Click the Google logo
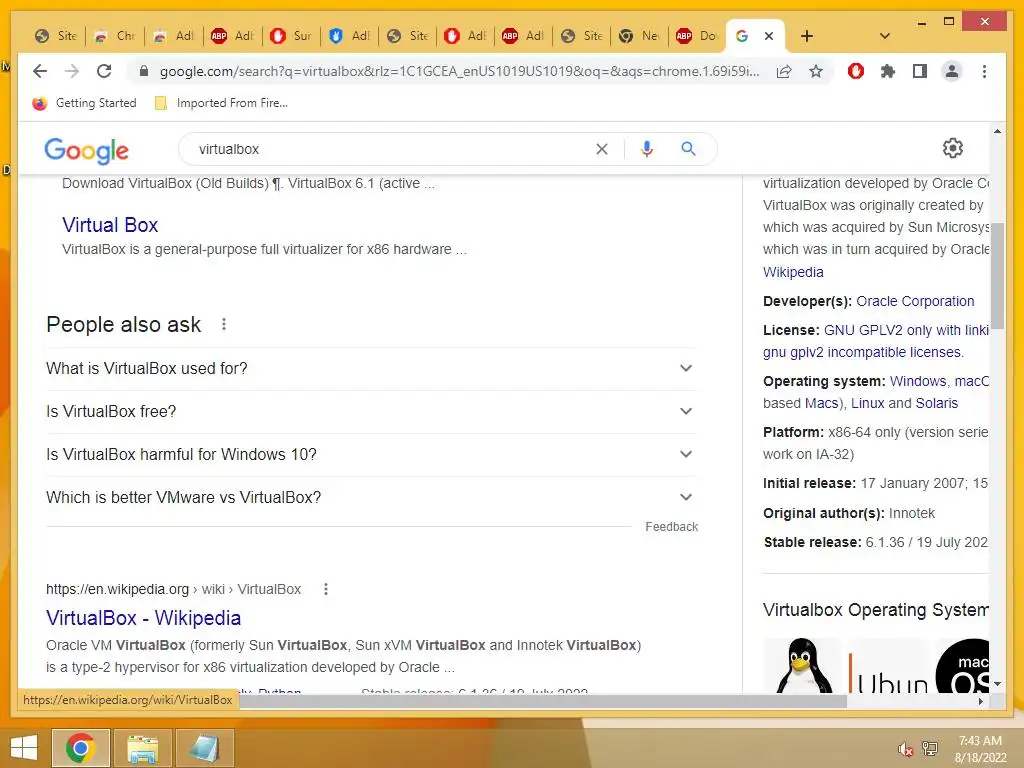This screenshot has width=1024, height=768. 86,150
